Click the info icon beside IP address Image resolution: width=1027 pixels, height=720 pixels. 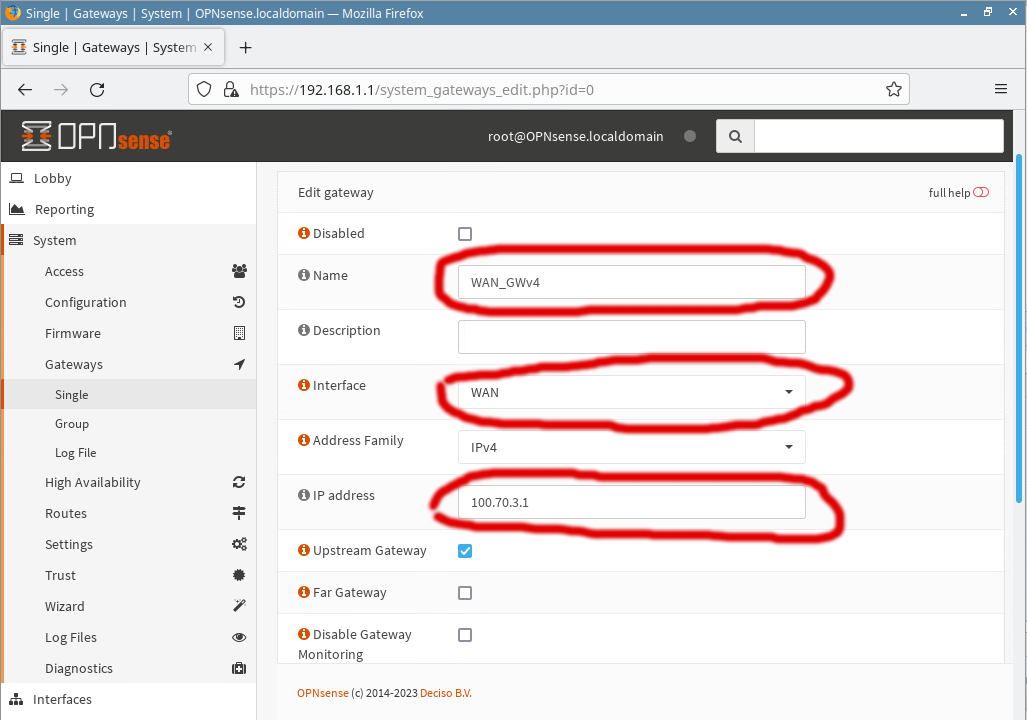(x=304, y=495)
